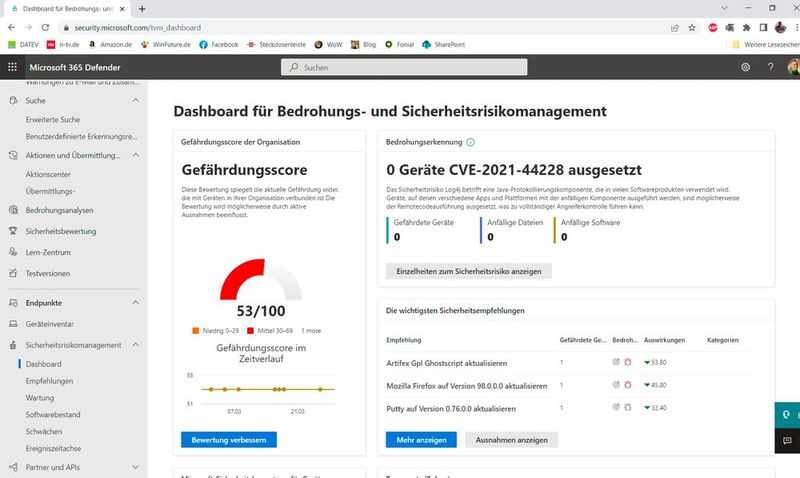This screenshot has height=478, width=800.
Task: Show the Bedrohungserkennung info icon
Action: [470, 142]
